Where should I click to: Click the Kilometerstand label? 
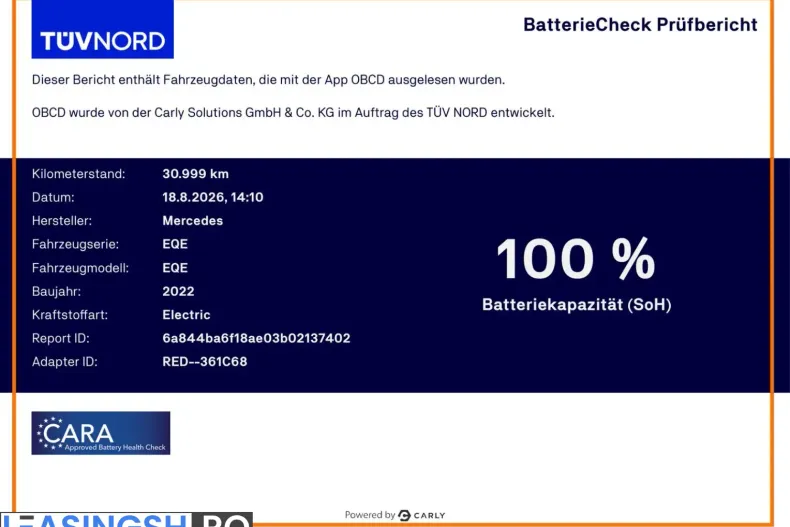click(79, 174)
